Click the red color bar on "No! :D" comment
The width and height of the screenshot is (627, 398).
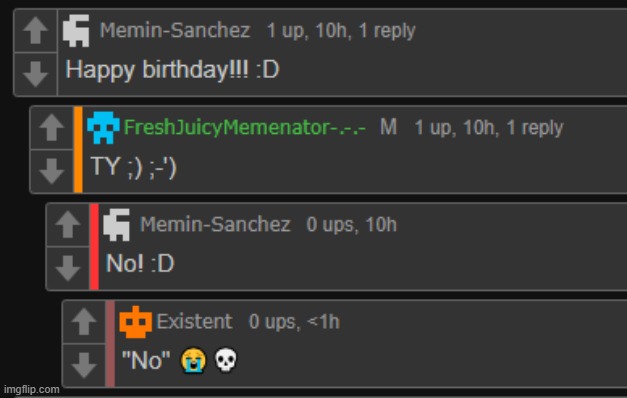(x=94, y=246)
